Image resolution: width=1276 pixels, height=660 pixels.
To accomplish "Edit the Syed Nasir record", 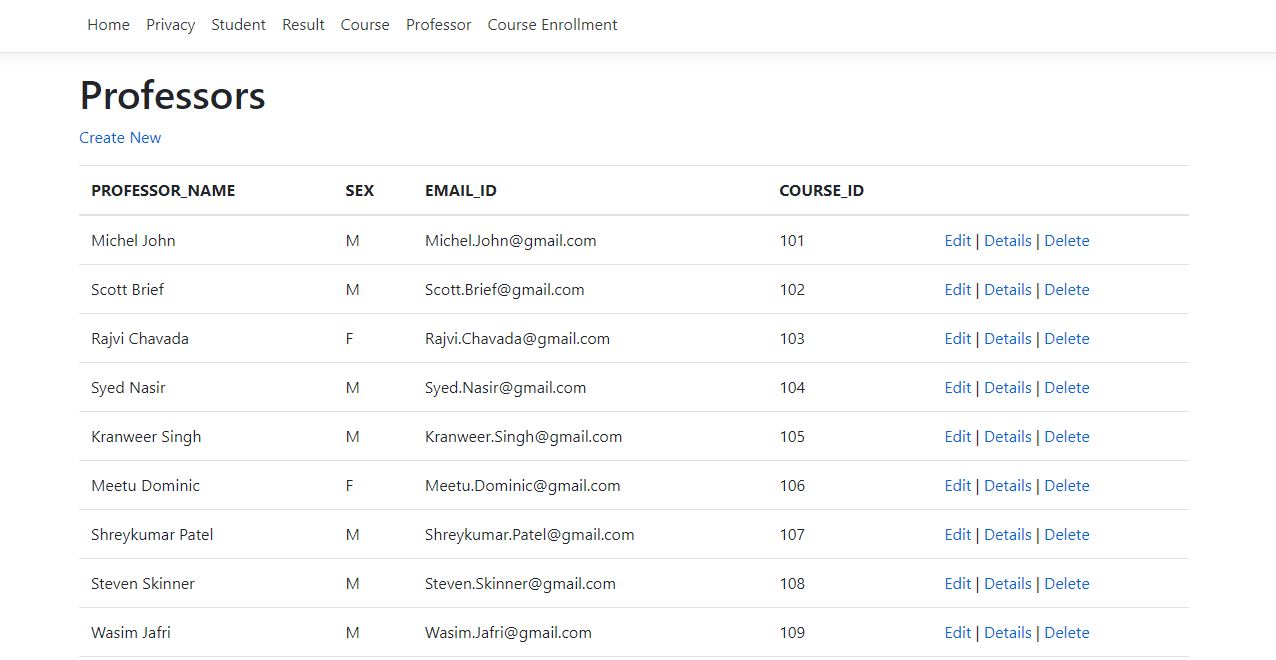I will pyautogui.click(x=957, y=387).
